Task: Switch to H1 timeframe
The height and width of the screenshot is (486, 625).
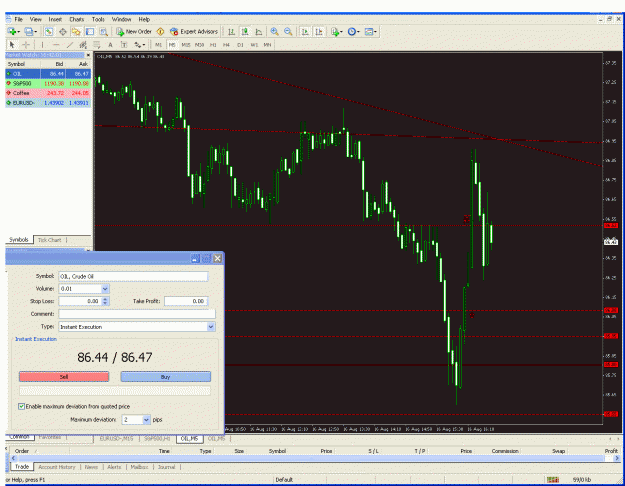Action: coord(213,45)
